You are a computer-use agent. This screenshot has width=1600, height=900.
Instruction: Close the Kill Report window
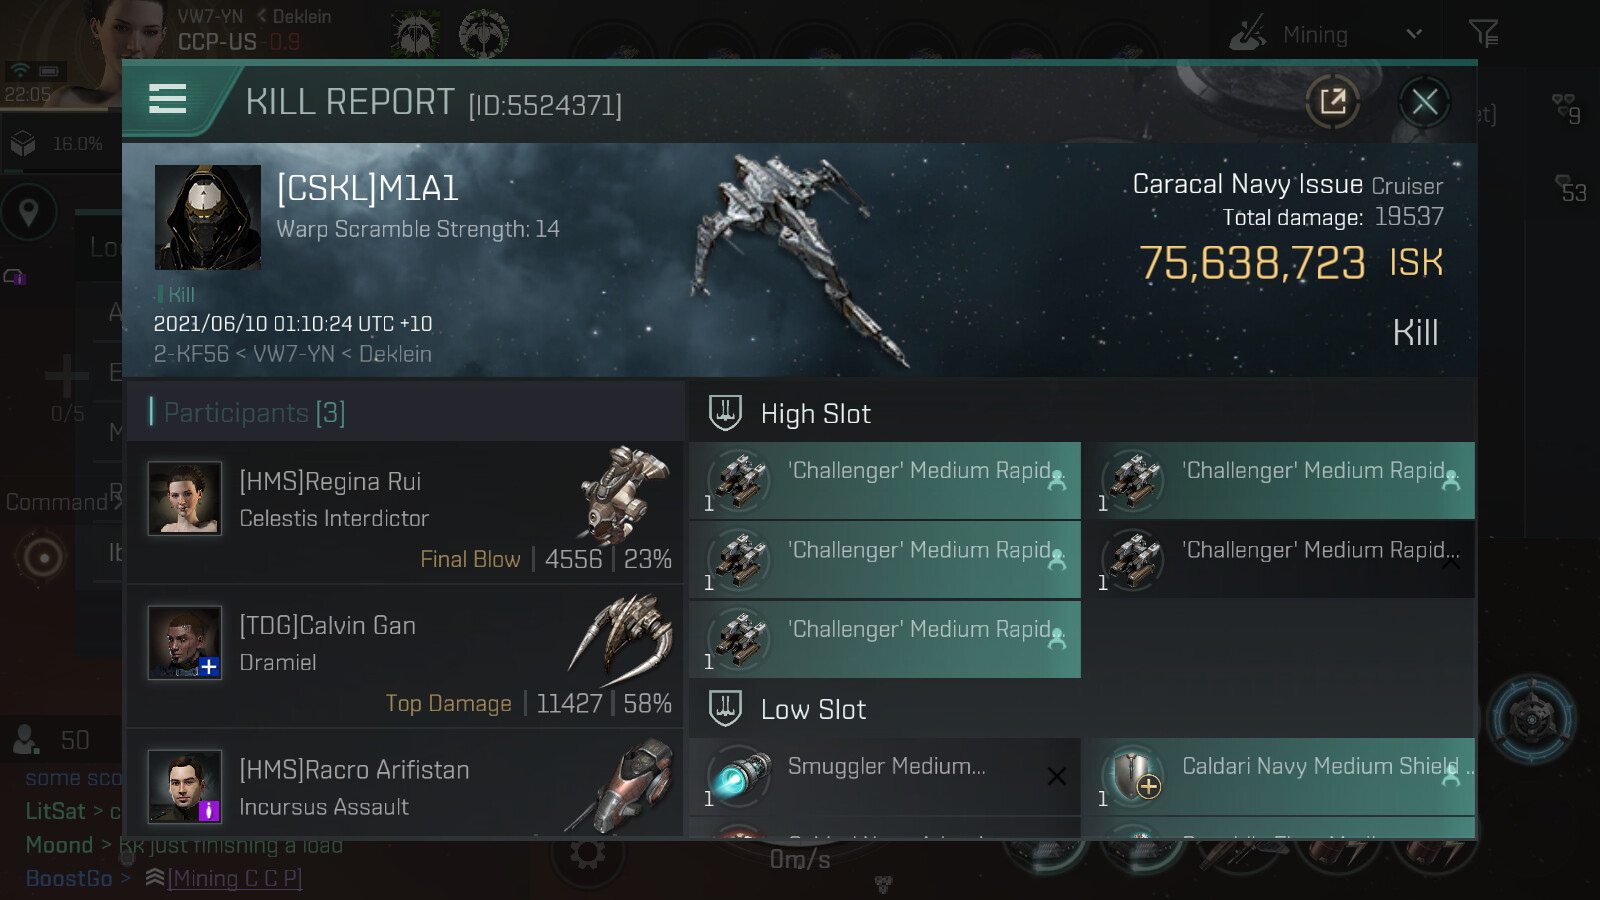click(x=1424, y=101)
